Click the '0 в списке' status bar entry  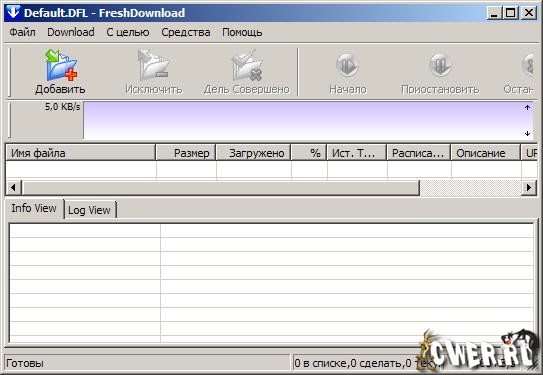click(320, 363)
